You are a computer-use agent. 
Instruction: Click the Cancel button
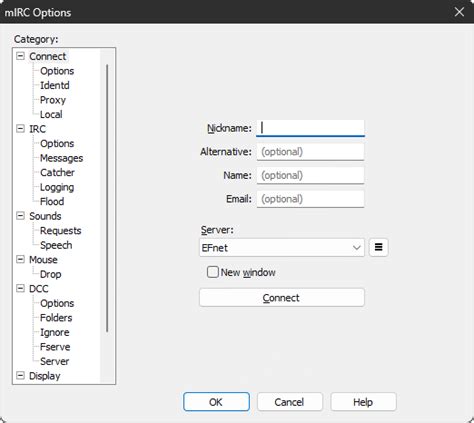point(289,402)
